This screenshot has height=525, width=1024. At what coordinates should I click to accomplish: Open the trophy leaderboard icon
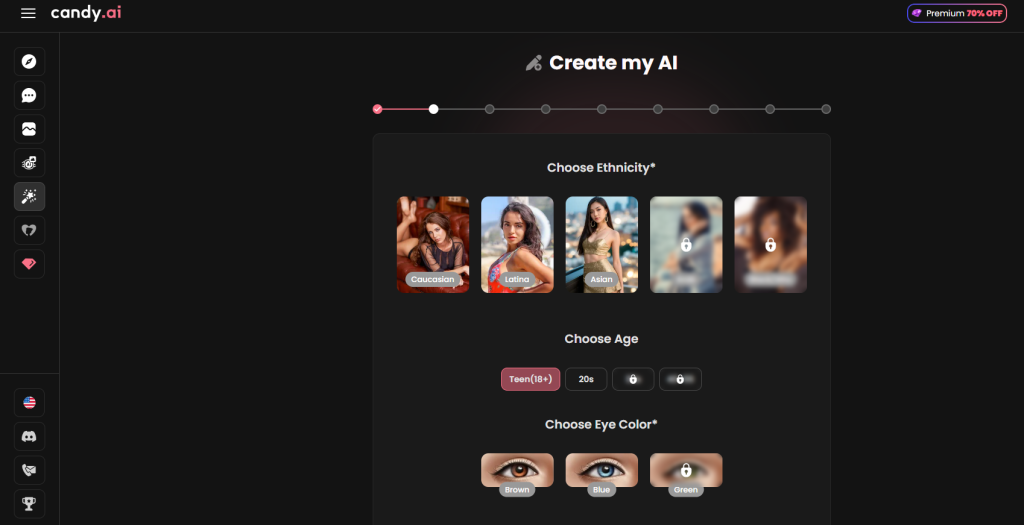29,503
